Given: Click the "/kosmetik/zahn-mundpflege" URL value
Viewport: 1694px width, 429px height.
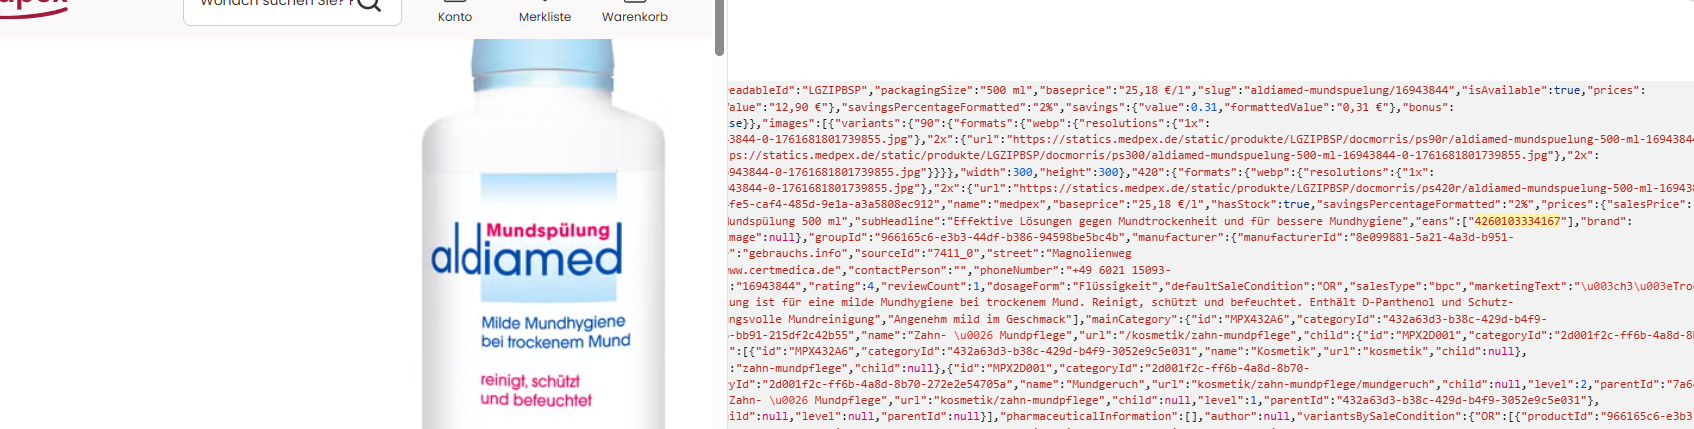Looking at the screenshot, I should tap(1209, 335).
